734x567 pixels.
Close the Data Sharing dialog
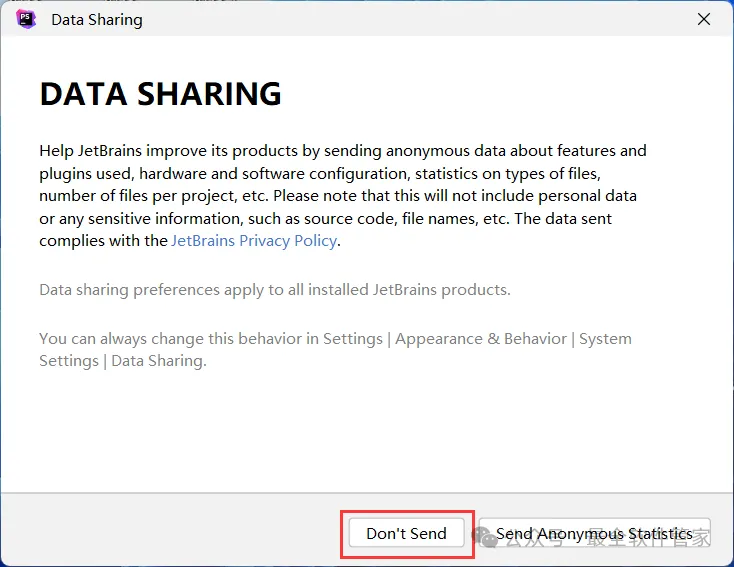(x=704, y=19)
